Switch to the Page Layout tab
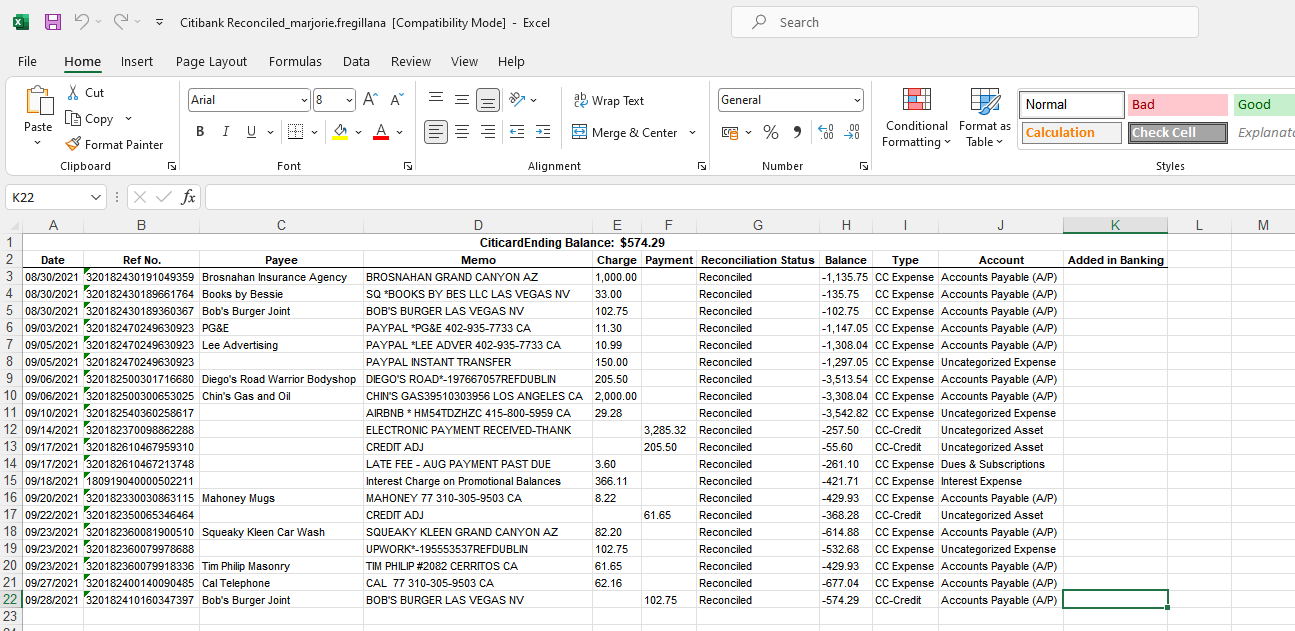 [x=211, y=61]
